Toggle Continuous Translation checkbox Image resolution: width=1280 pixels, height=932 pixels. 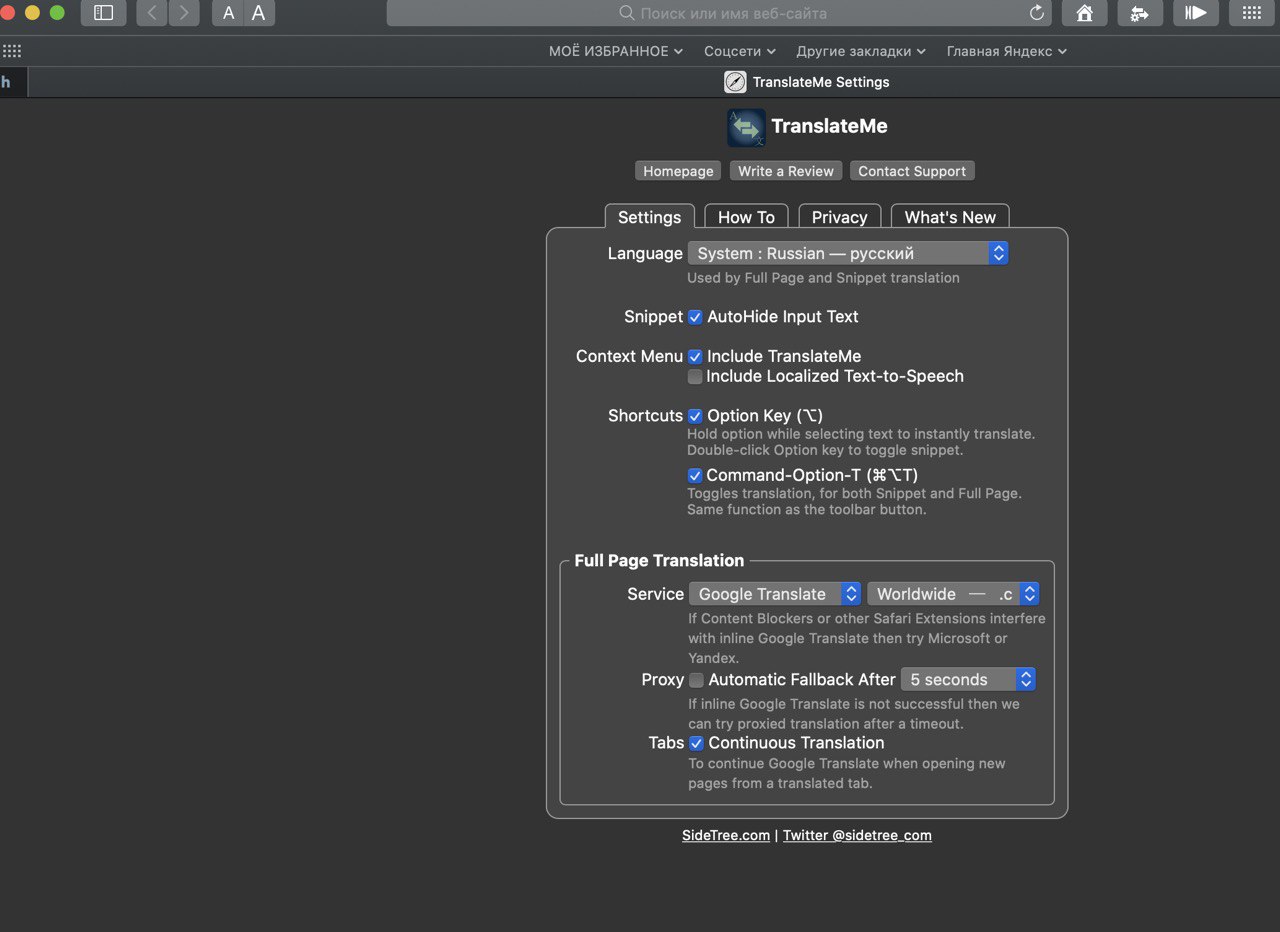[x=696, y=743]
